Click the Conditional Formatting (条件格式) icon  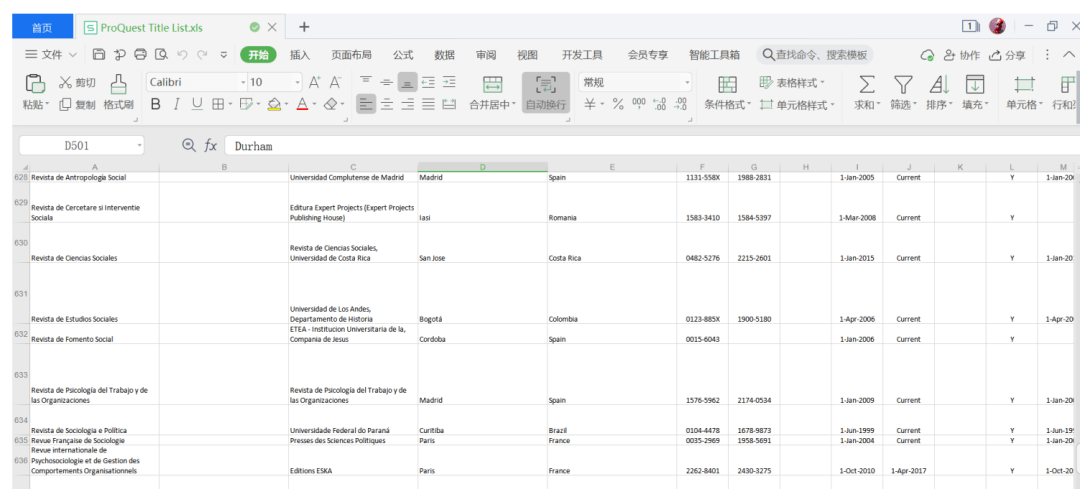(x=727, y=85)
